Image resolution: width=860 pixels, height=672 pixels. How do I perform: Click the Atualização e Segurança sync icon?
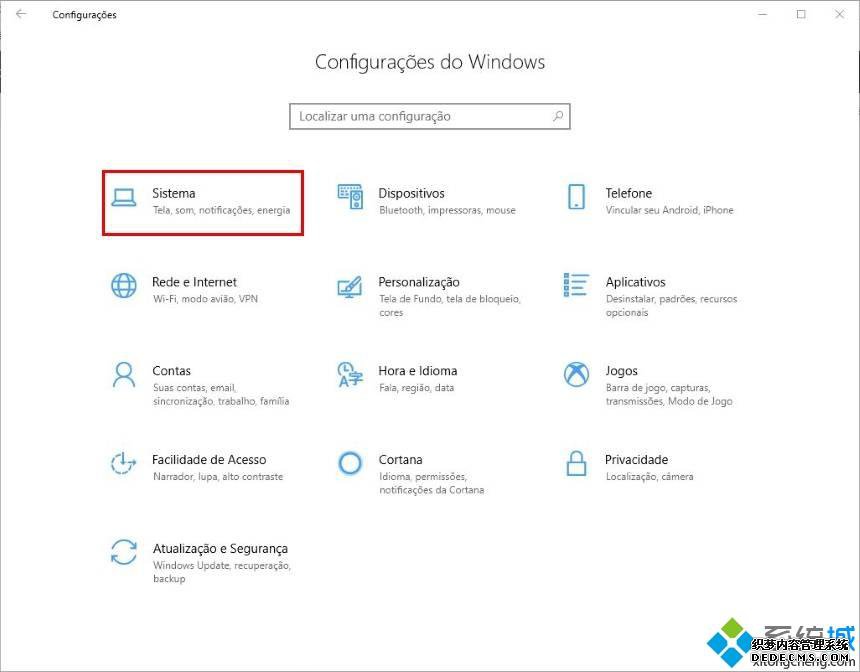[x=124, y=552]
